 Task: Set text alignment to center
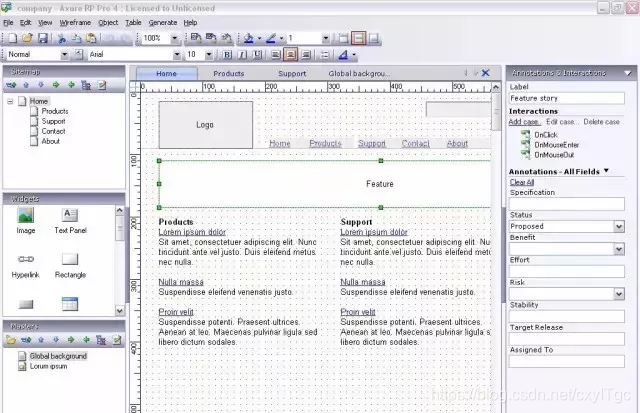click(291, 55)
